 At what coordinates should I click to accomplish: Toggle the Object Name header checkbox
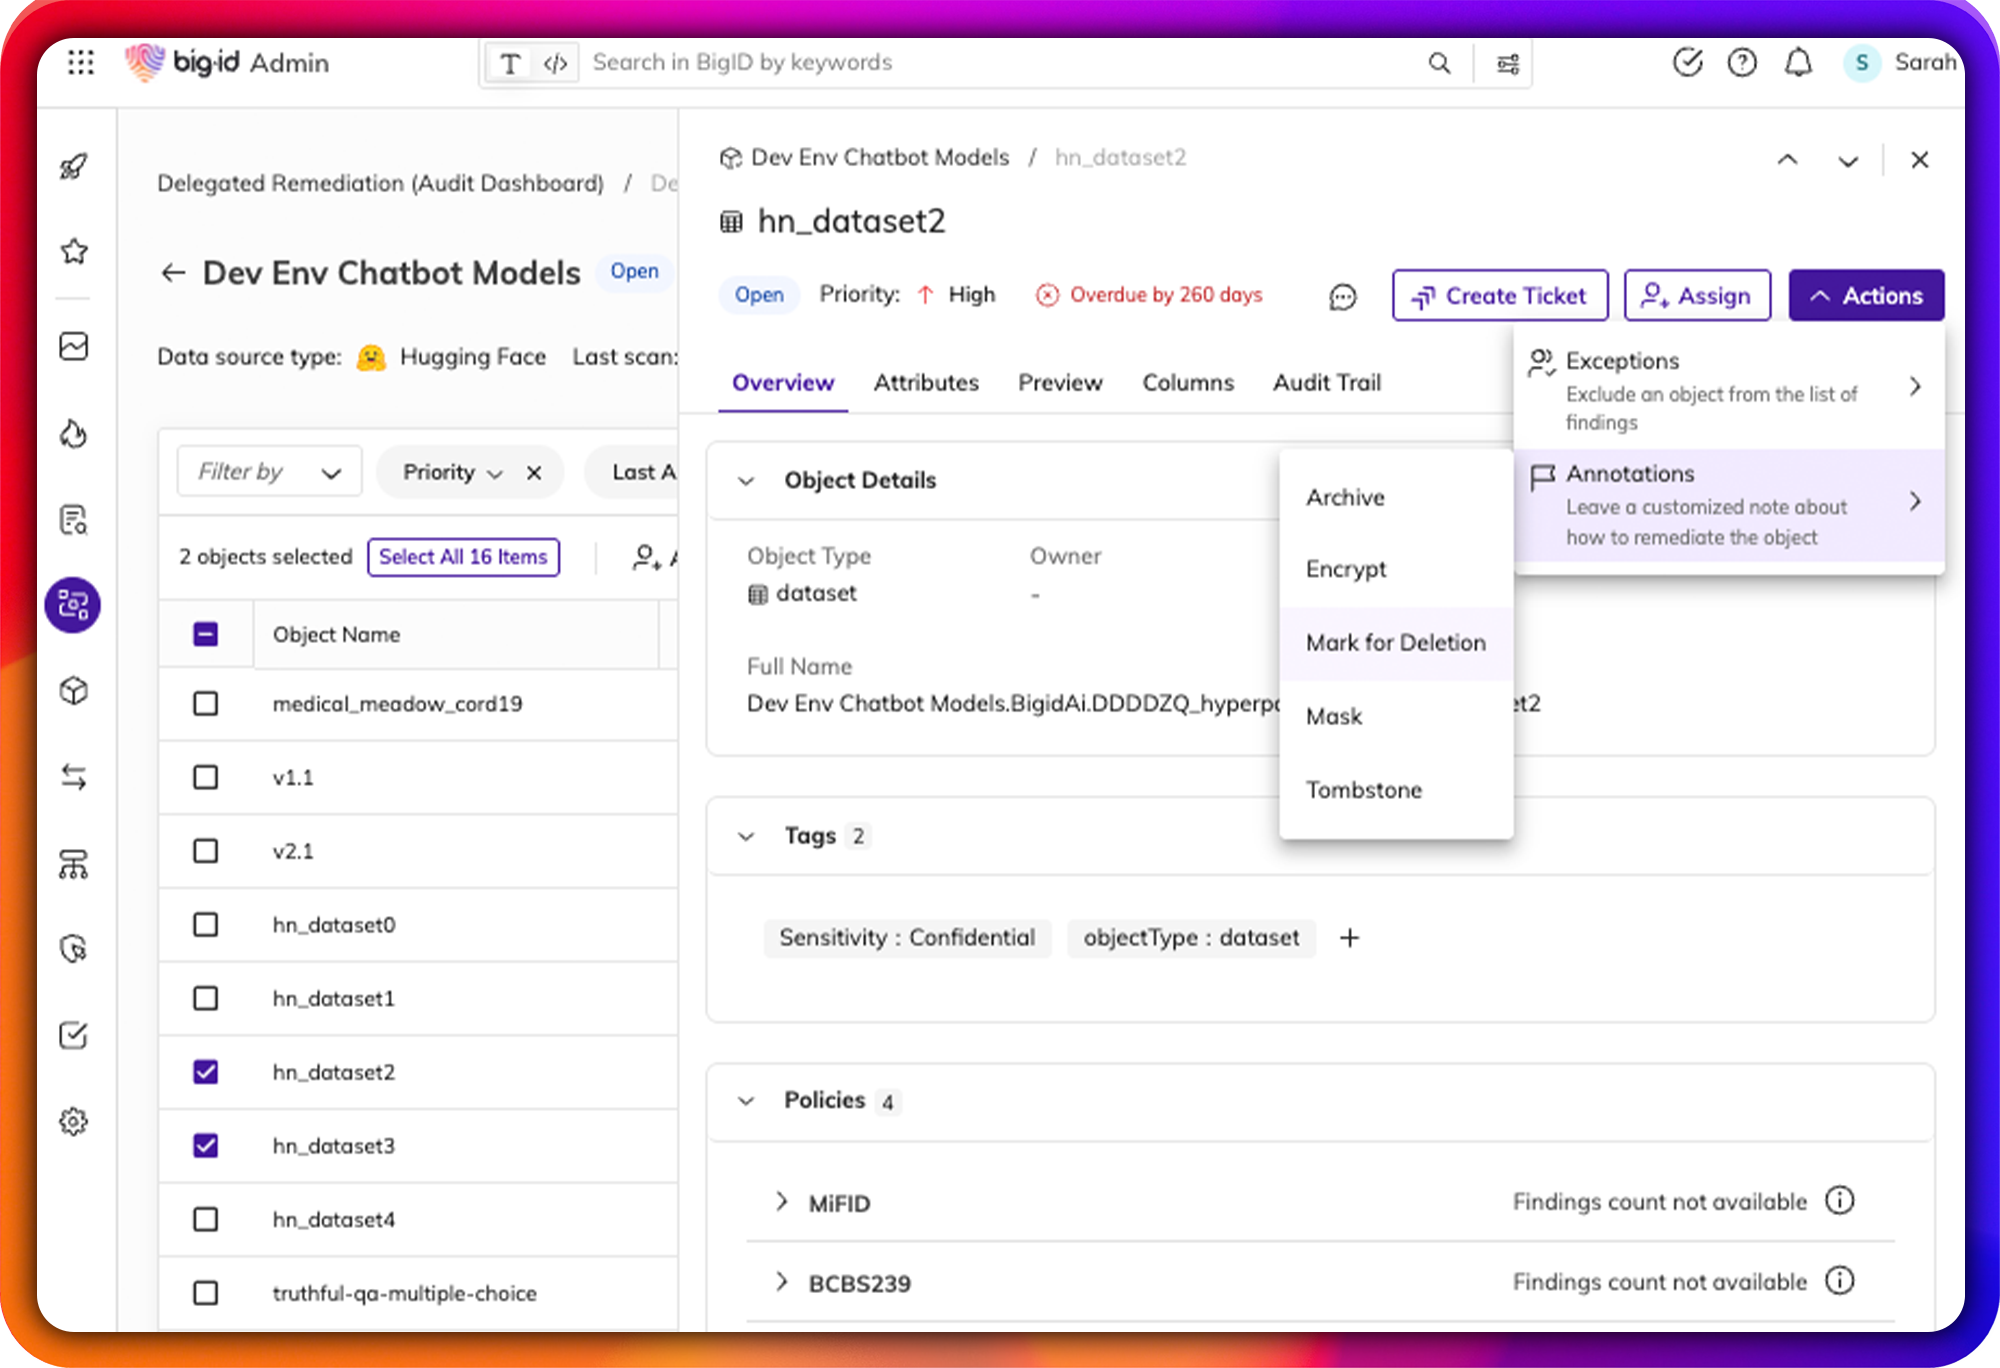pyautogui.click(x=206, y=634)
